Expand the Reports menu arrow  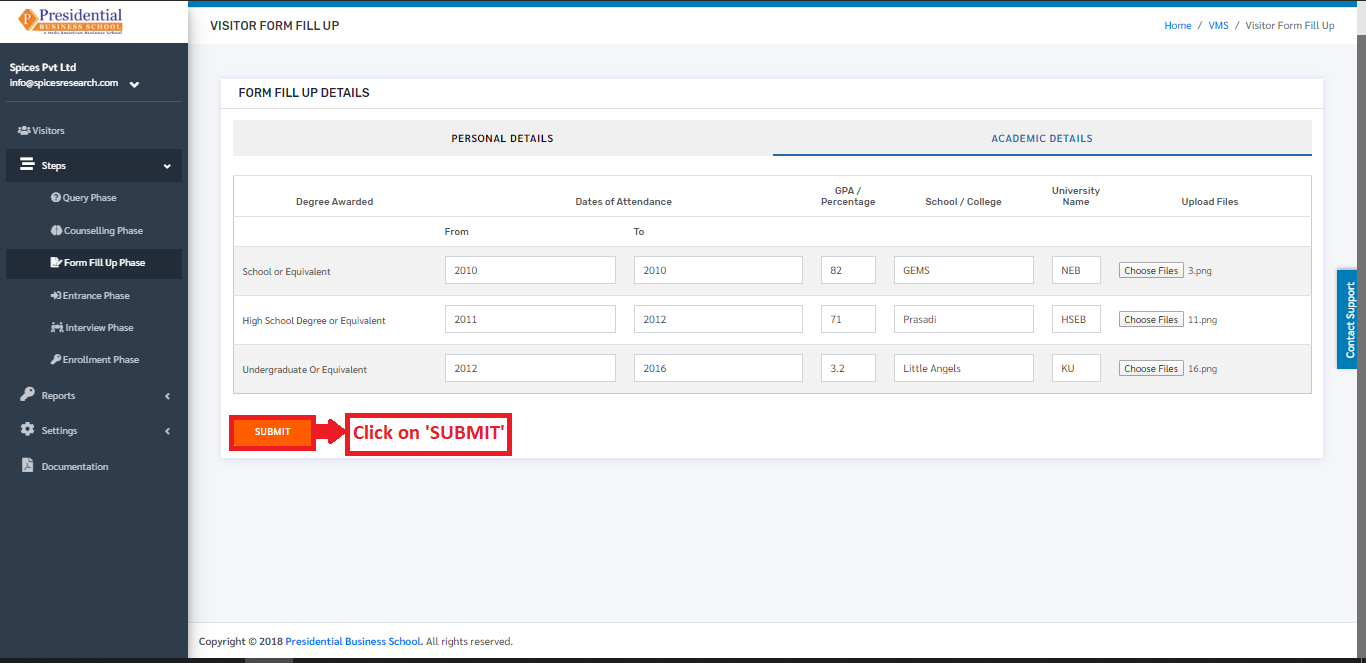tap(167, 396)
